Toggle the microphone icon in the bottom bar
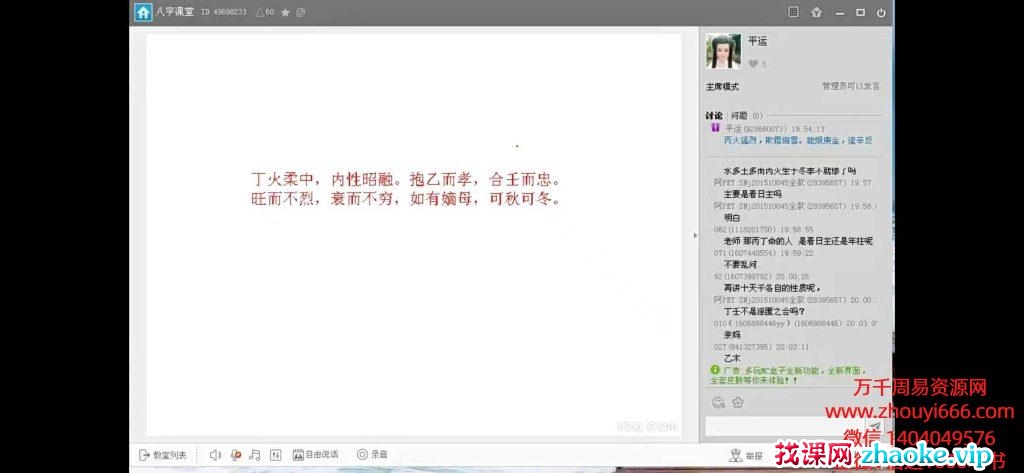Image resolution: width=1024 pixels, height=473 pixels. pyautogui.click(x=236, y=455)
